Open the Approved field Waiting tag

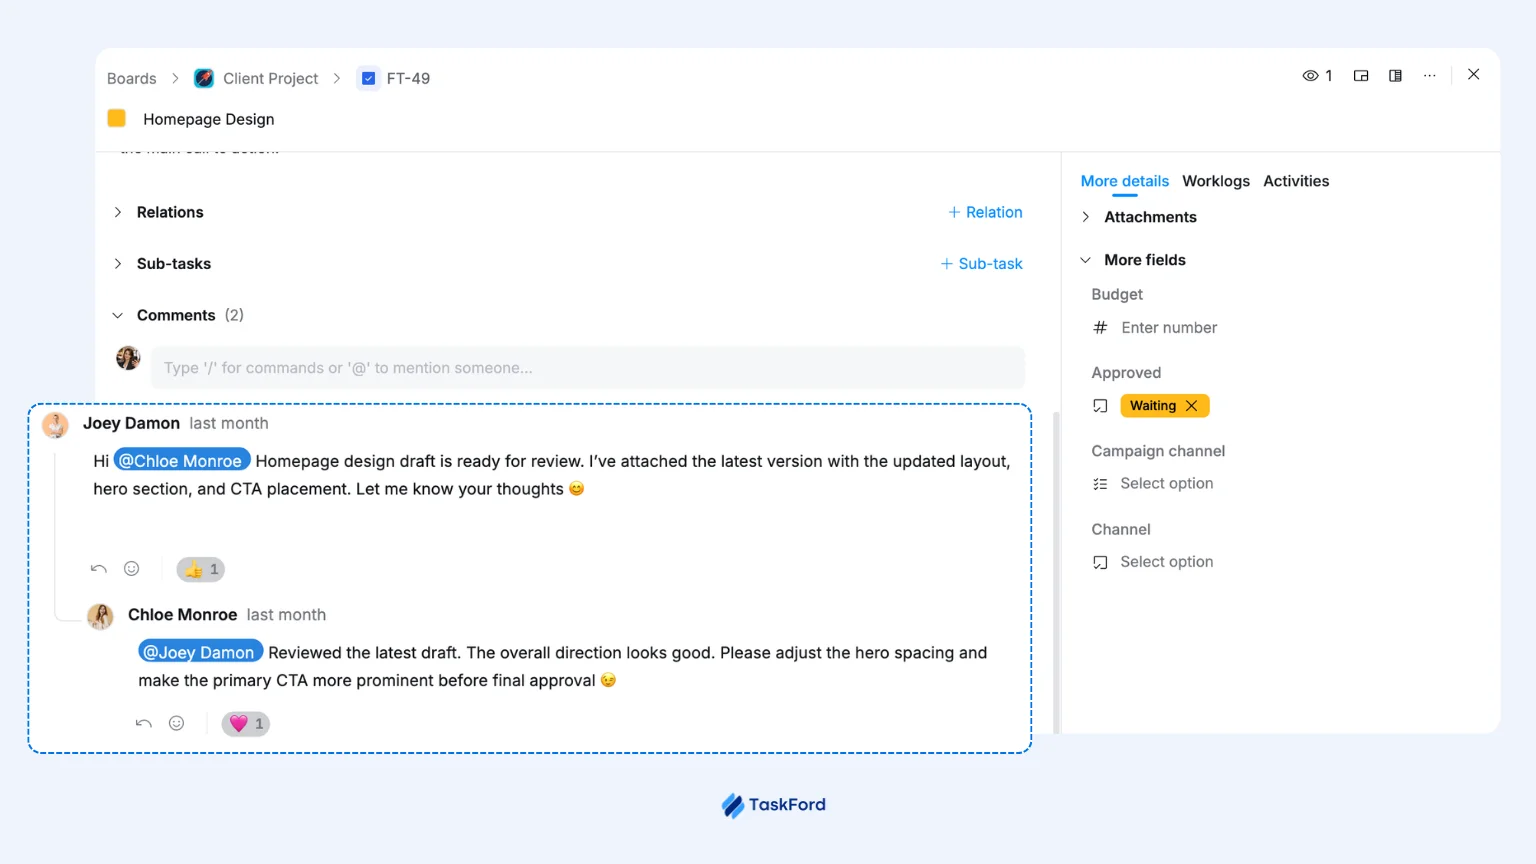1153,406
